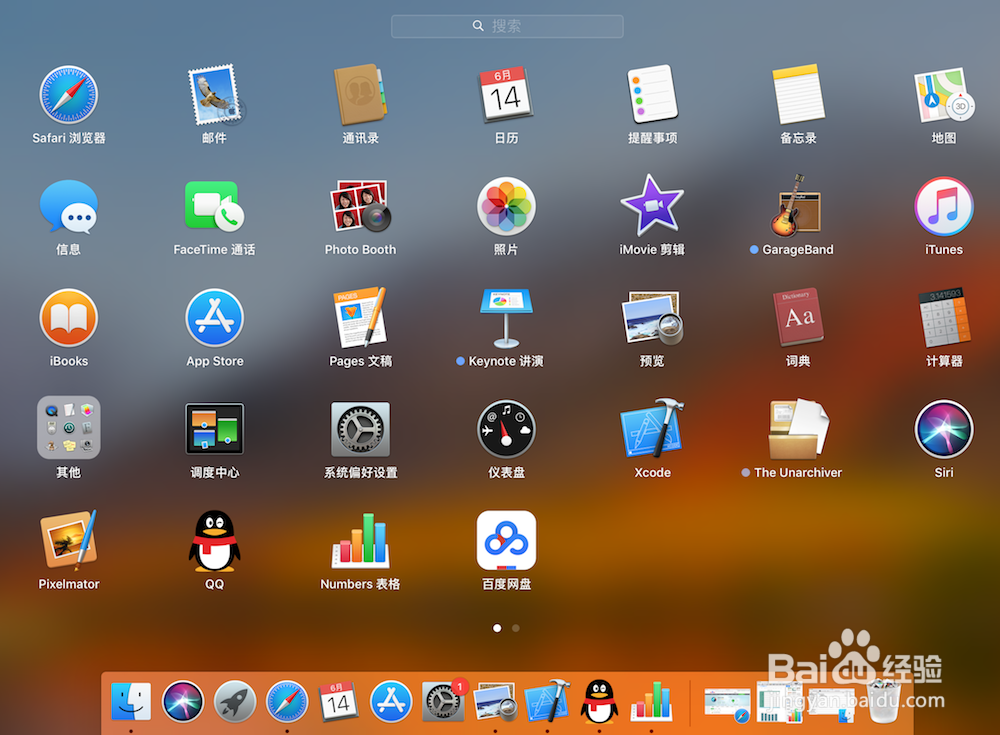The height and width of the screenshot is (735, 1000).
Task: Open QQ penguin from the Dock
Action: pyautogui.click(x=599, y=701)
